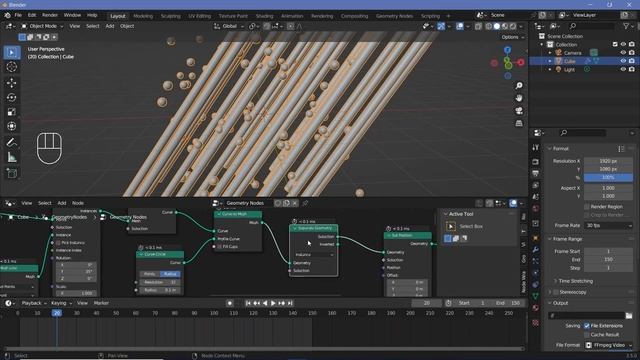This screenshot has height=360, width=640.
Task: Open the Tool properties tab icon
Action: 536,147
